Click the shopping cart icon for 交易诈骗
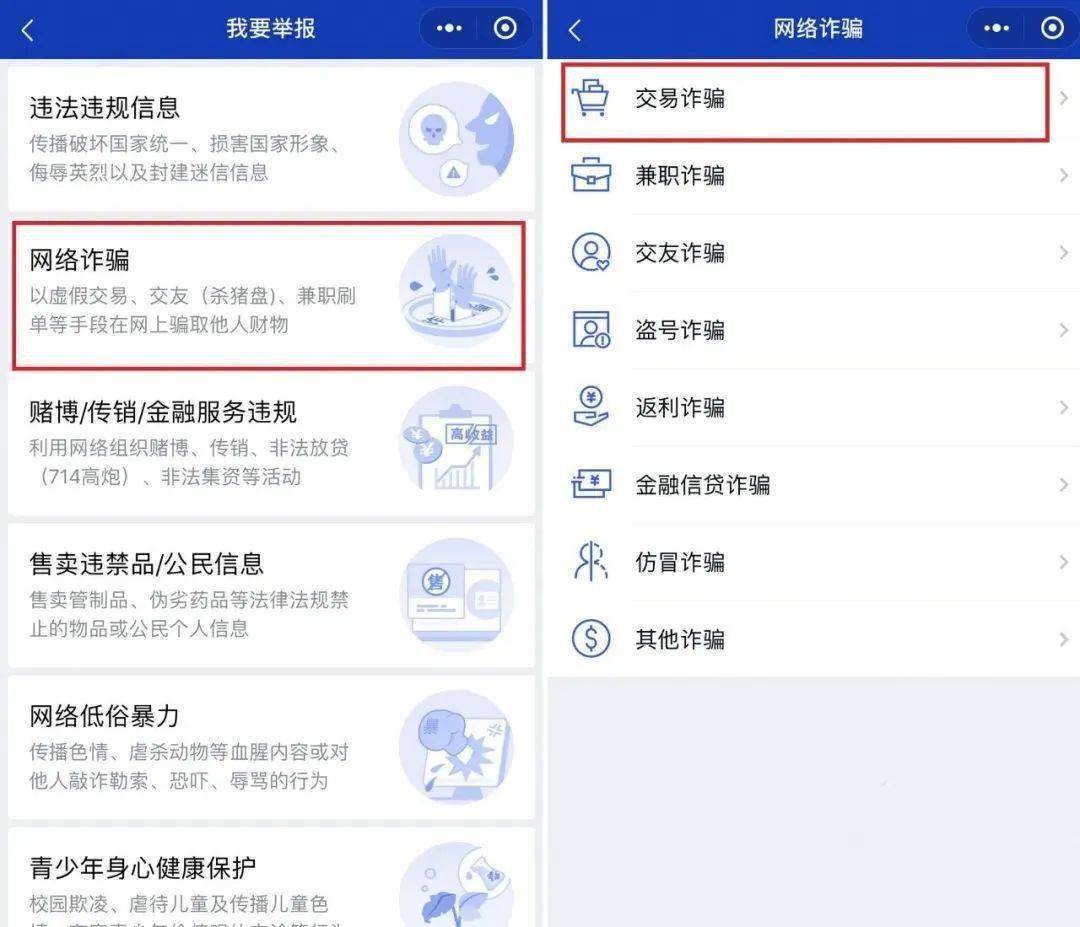This screenshot has height=927, width=1080. point(591,98)
